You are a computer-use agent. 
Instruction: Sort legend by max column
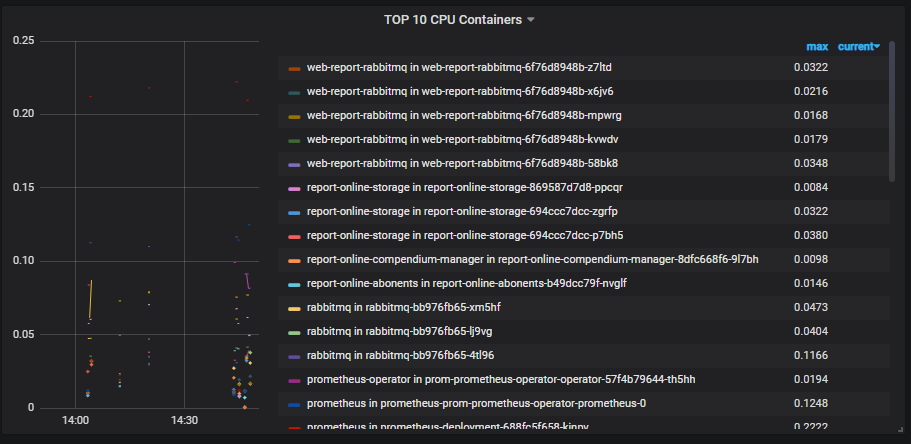click(x=817, y=47)
